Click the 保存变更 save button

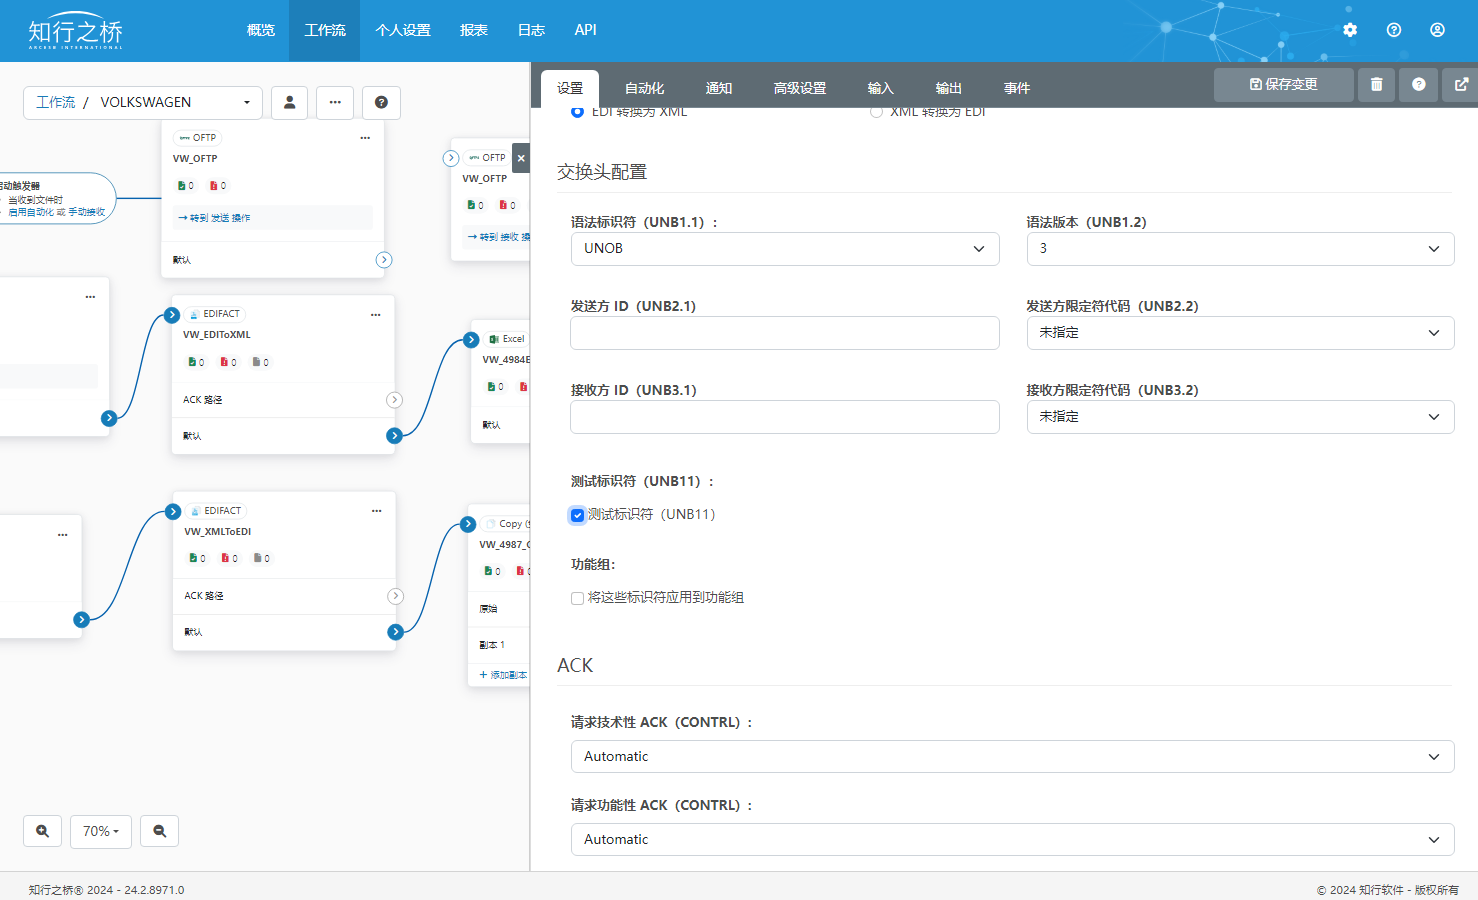[x=1283, y=85]
